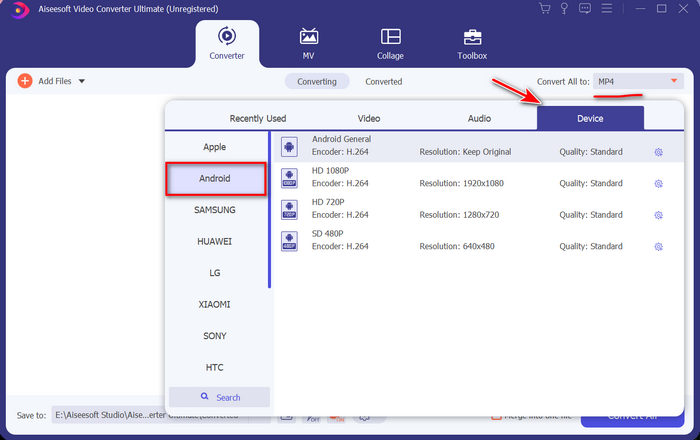Open the Convert All to MP4 dropdown
The height and width of the screenshot is (440, 700).
coord(638,81)
